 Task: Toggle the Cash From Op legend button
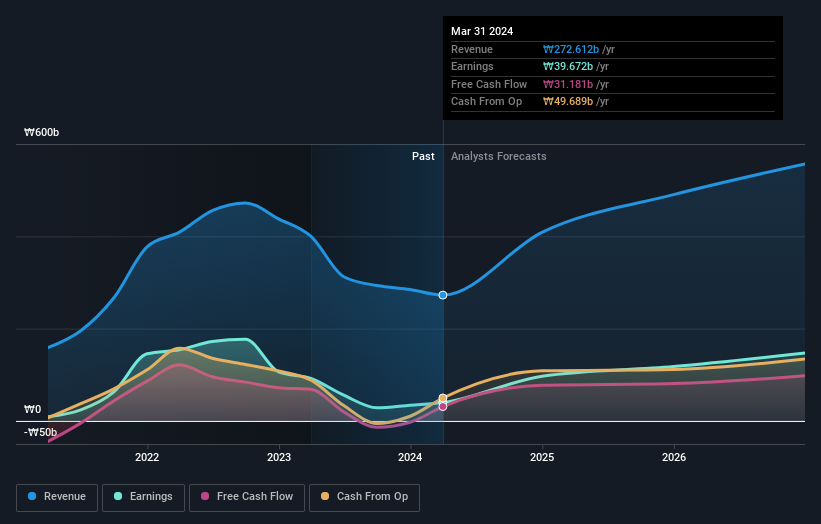[x=364, y=497]
